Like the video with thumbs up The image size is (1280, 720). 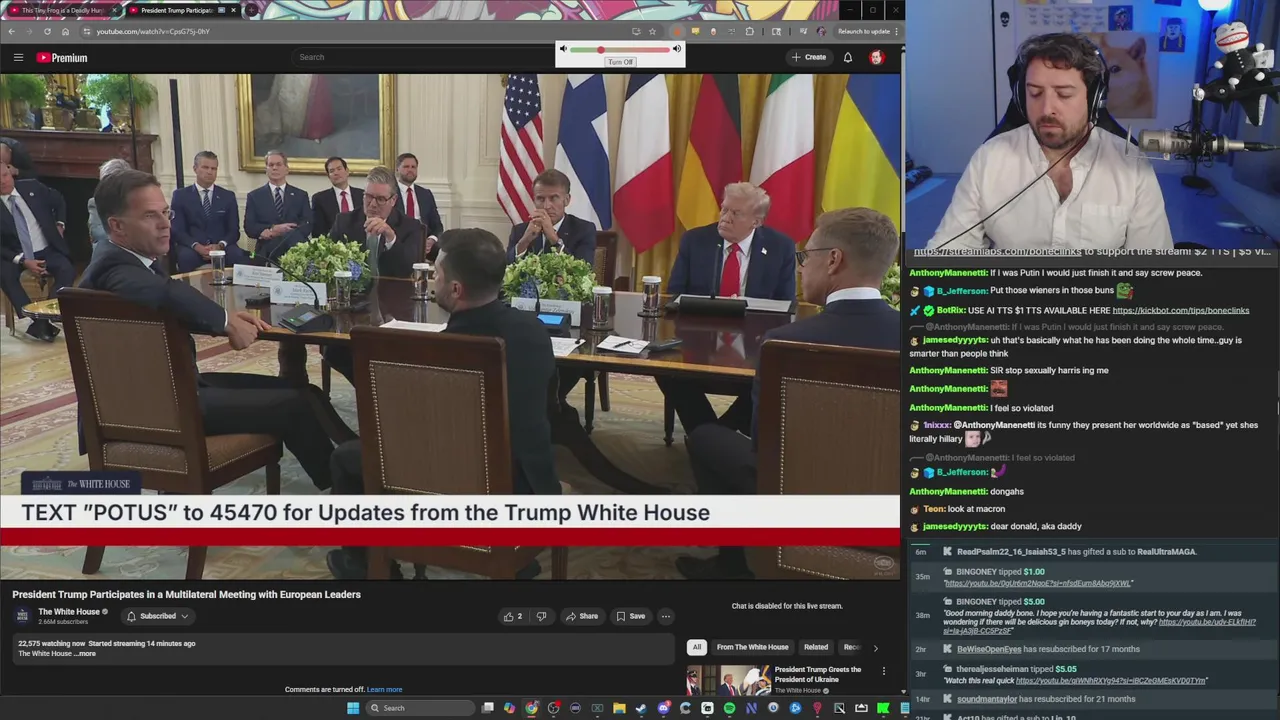click(x=512, y=616)
